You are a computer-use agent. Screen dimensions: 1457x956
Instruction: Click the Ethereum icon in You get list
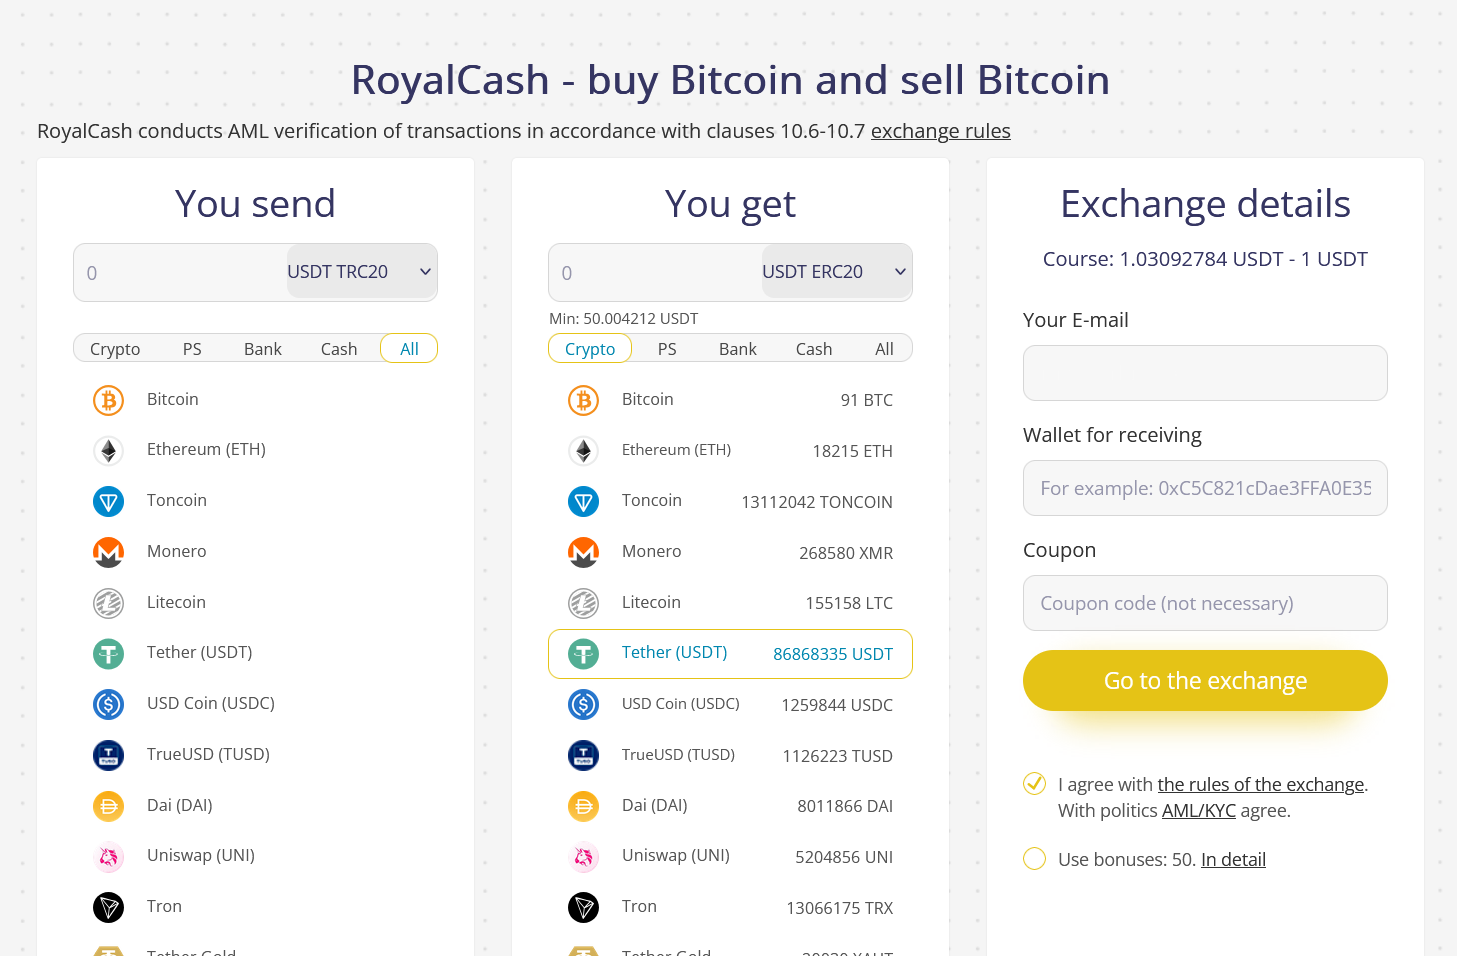(x=583, y=451)
